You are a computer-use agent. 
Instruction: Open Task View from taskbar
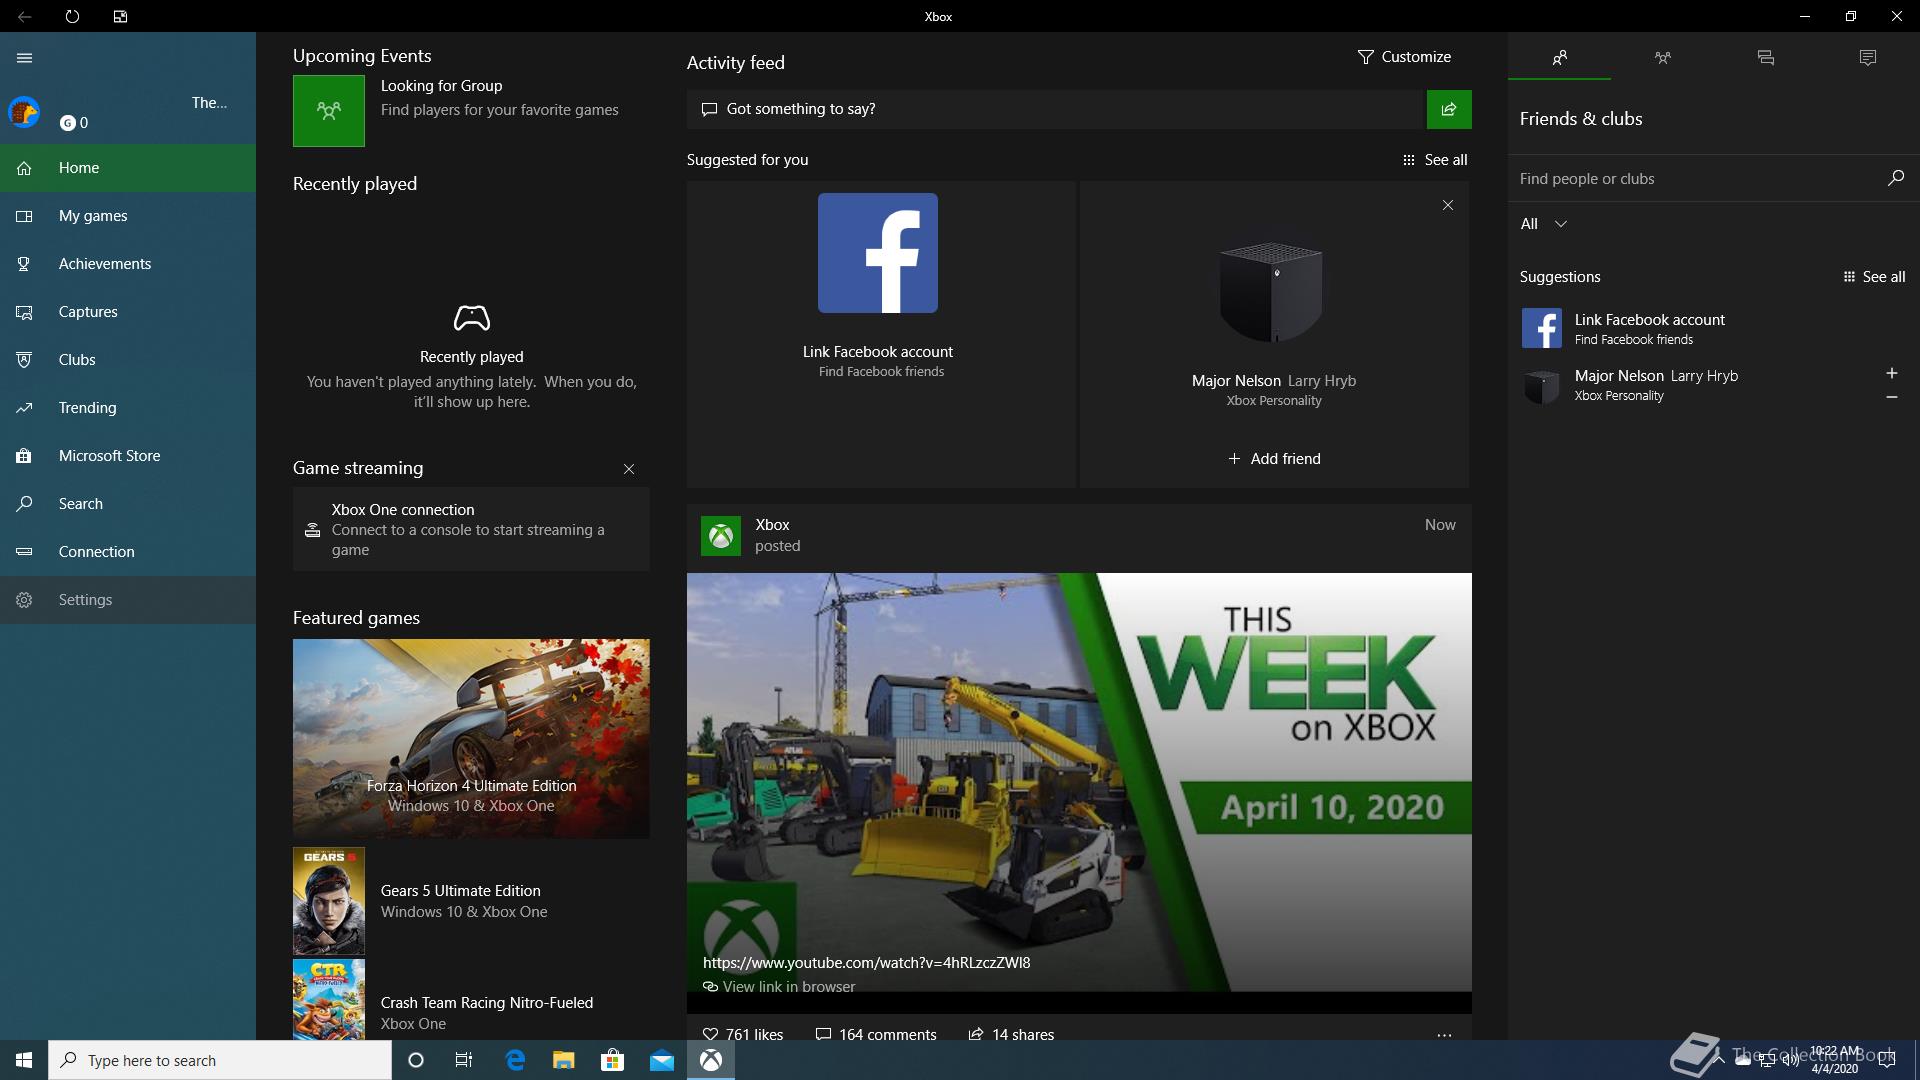464,1060
